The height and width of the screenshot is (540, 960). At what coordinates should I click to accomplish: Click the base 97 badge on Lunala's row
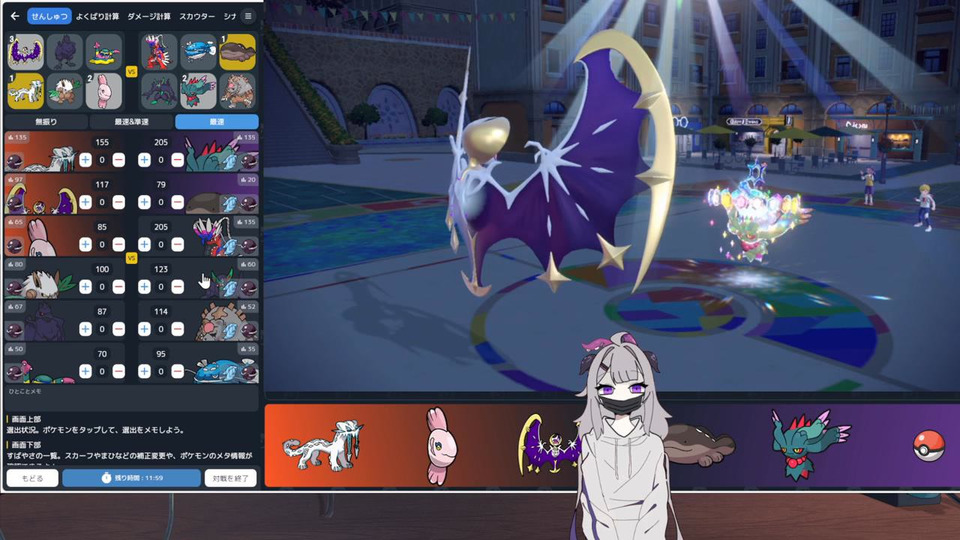tap(15, 180)
